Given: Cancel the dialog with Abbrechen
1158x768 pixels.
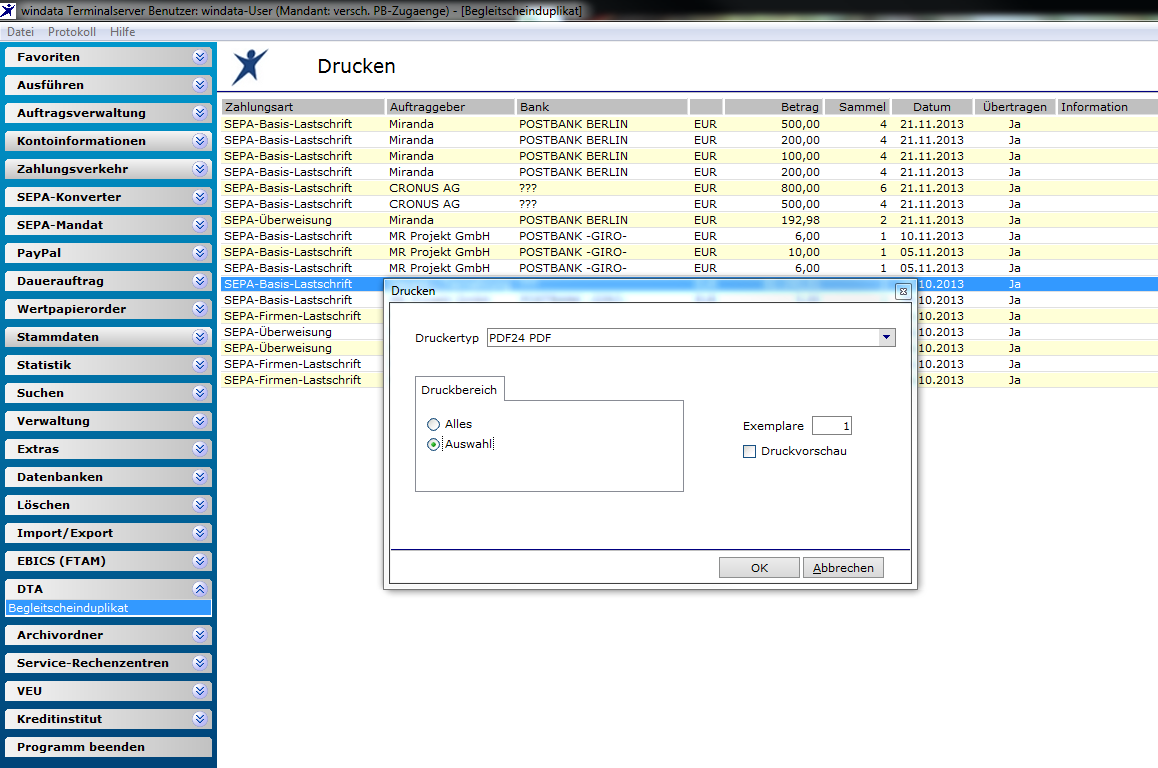Looking at the screenshot, I should click(843, 568).
